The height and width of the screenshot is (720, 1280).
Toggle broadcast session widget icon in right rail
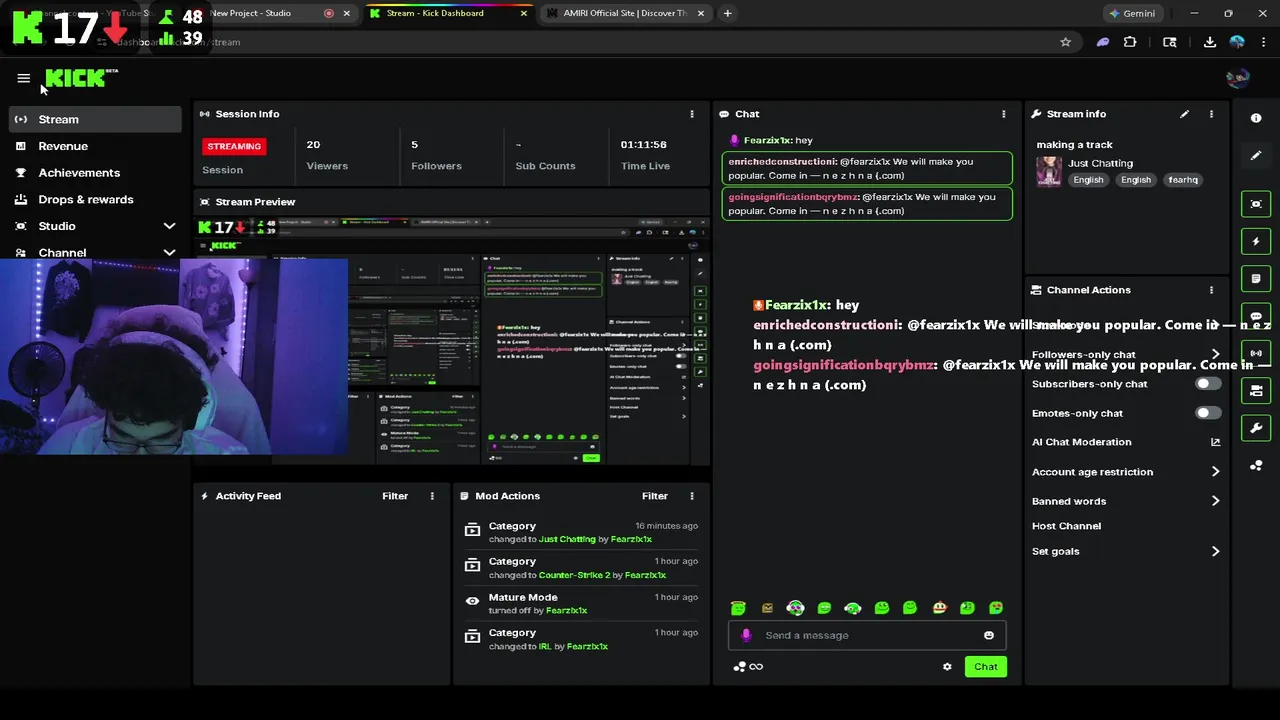(x=1256, y=353)
